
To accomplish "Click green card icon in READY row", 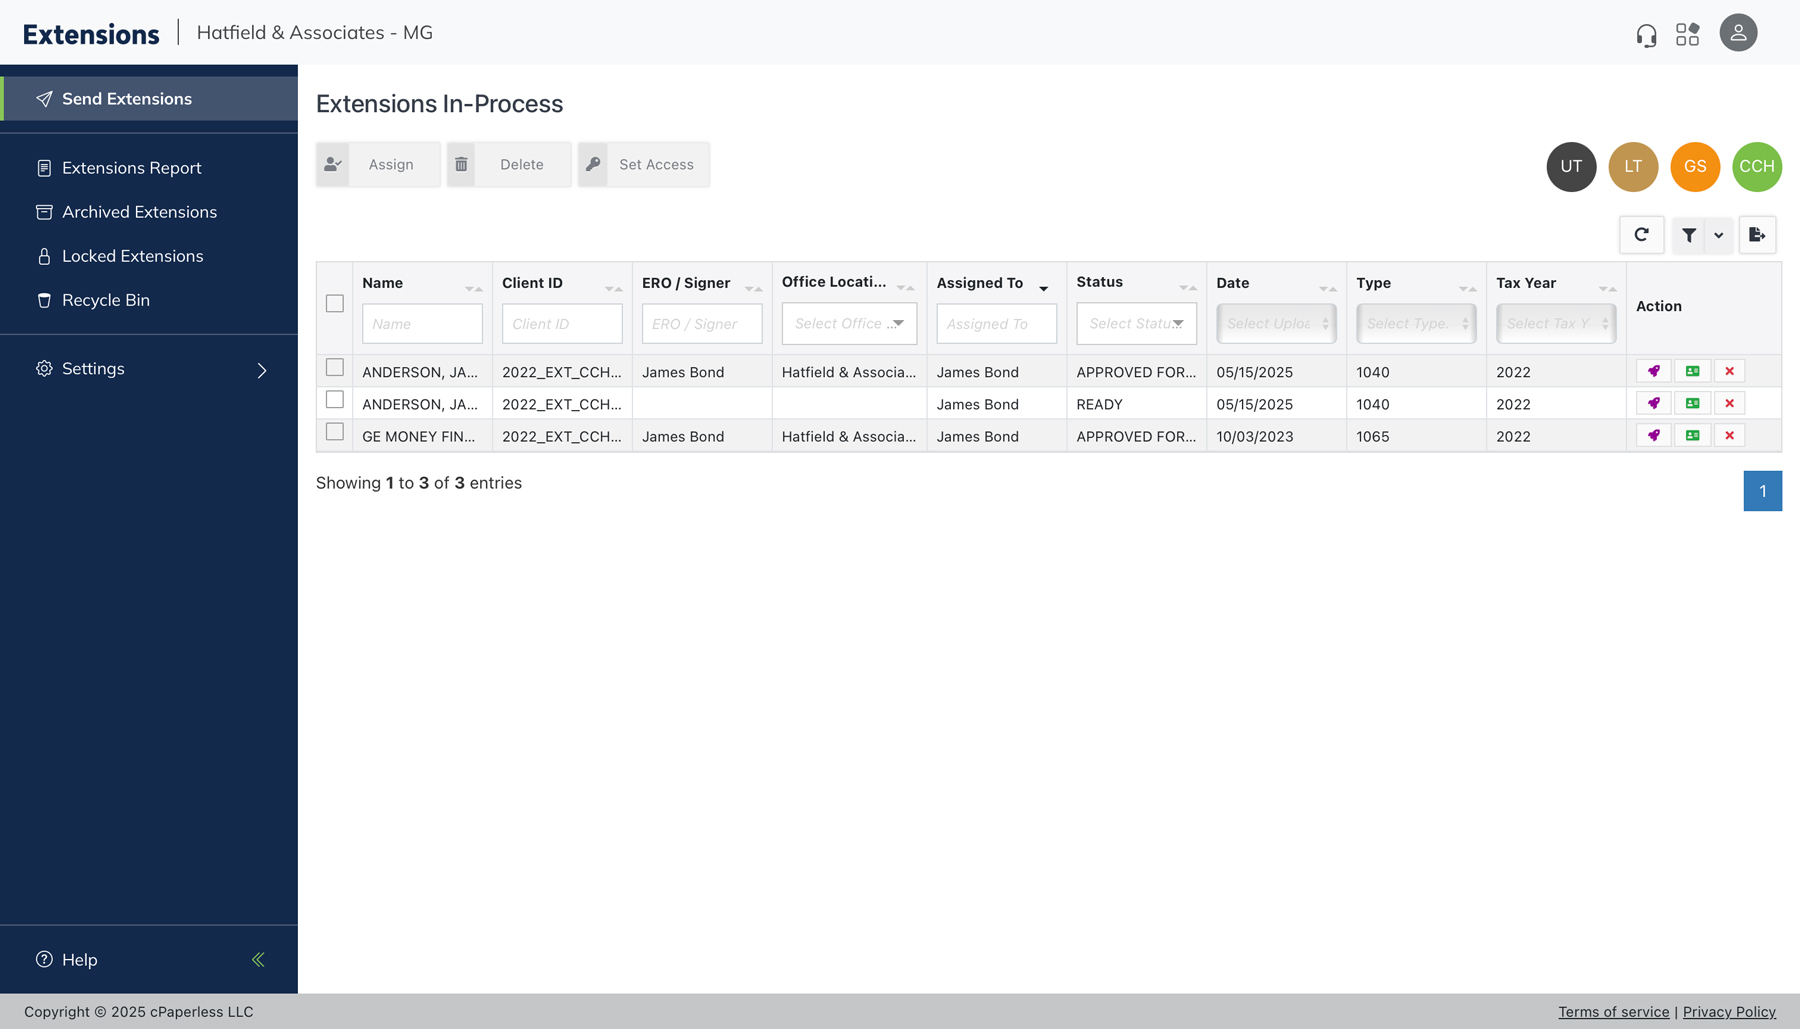I will click(1692, 404).
